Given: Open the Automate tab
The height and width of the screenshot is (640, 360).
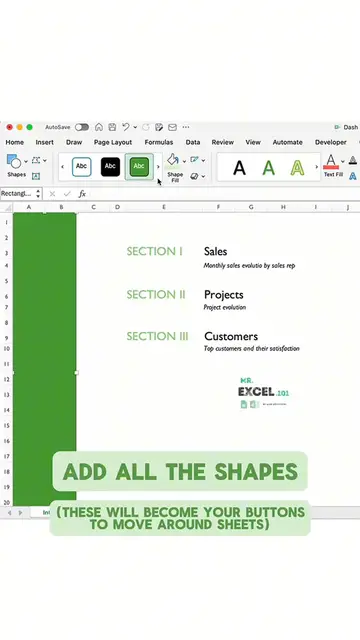Looking at the screenshot, I should 288,142.
